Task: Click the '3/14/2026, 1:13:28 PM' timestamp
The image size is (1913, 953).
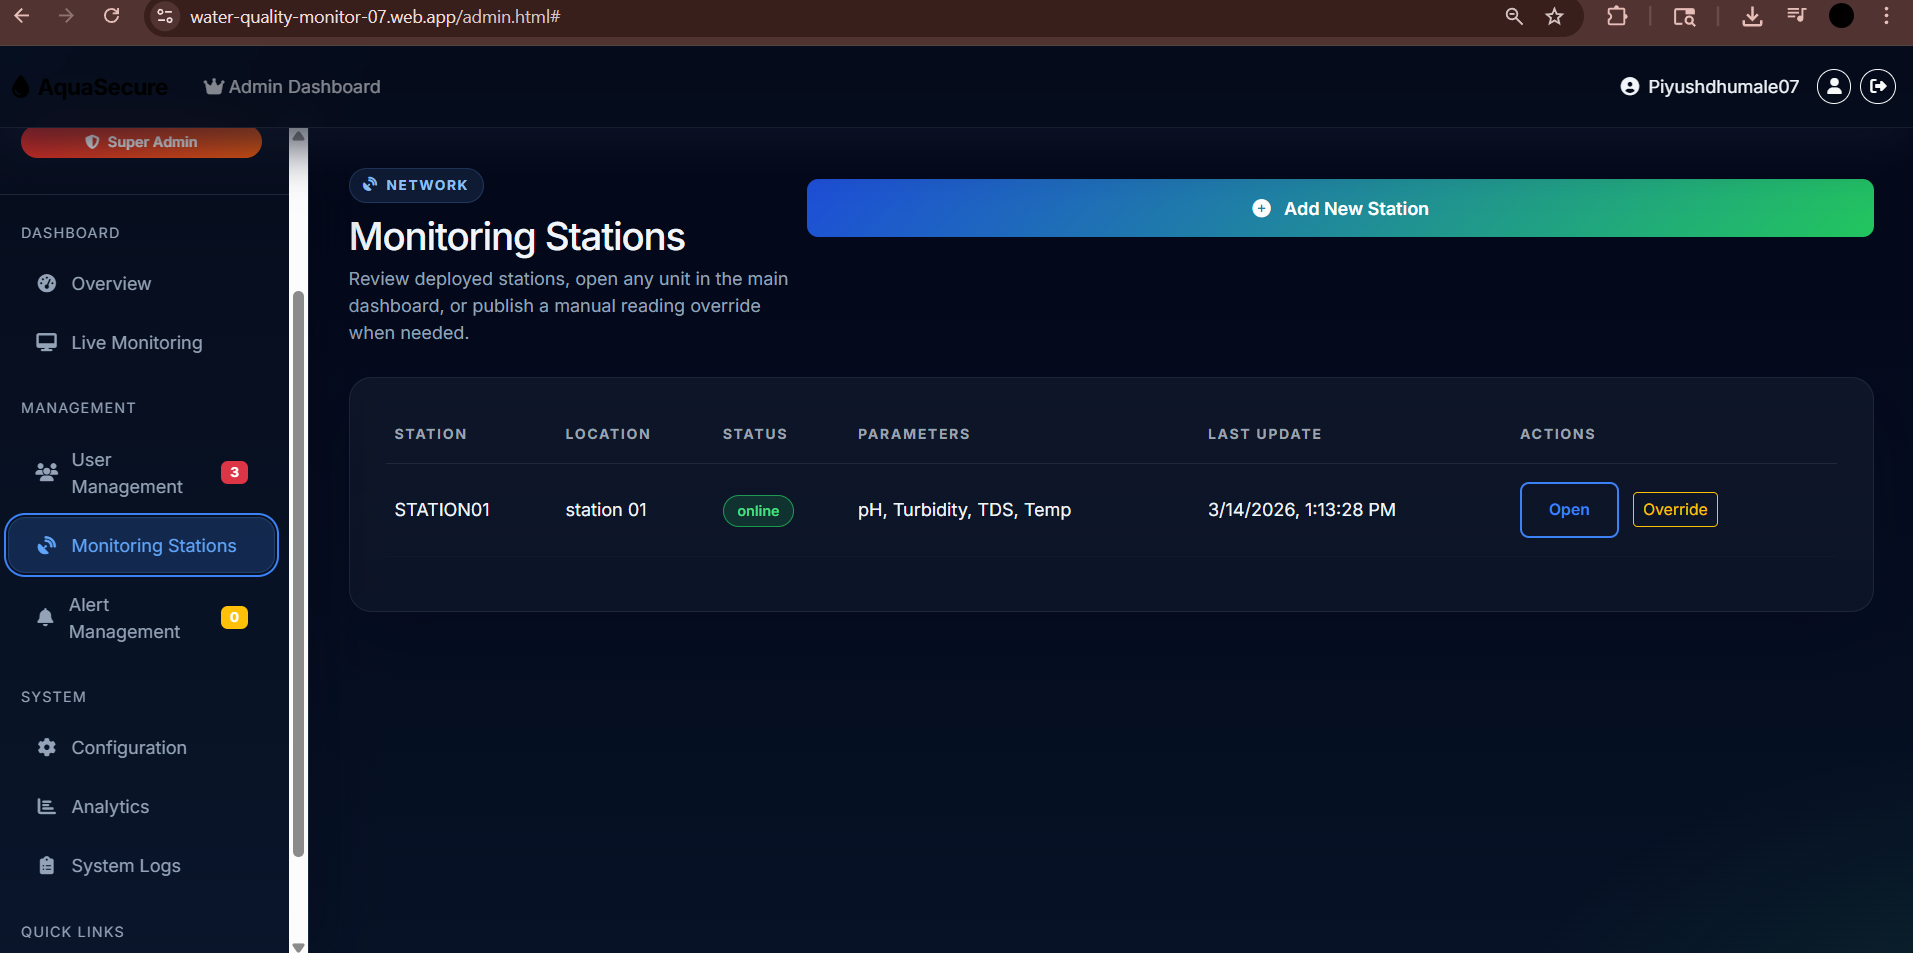Action: pyautogui.click(x=1302, y=510)
